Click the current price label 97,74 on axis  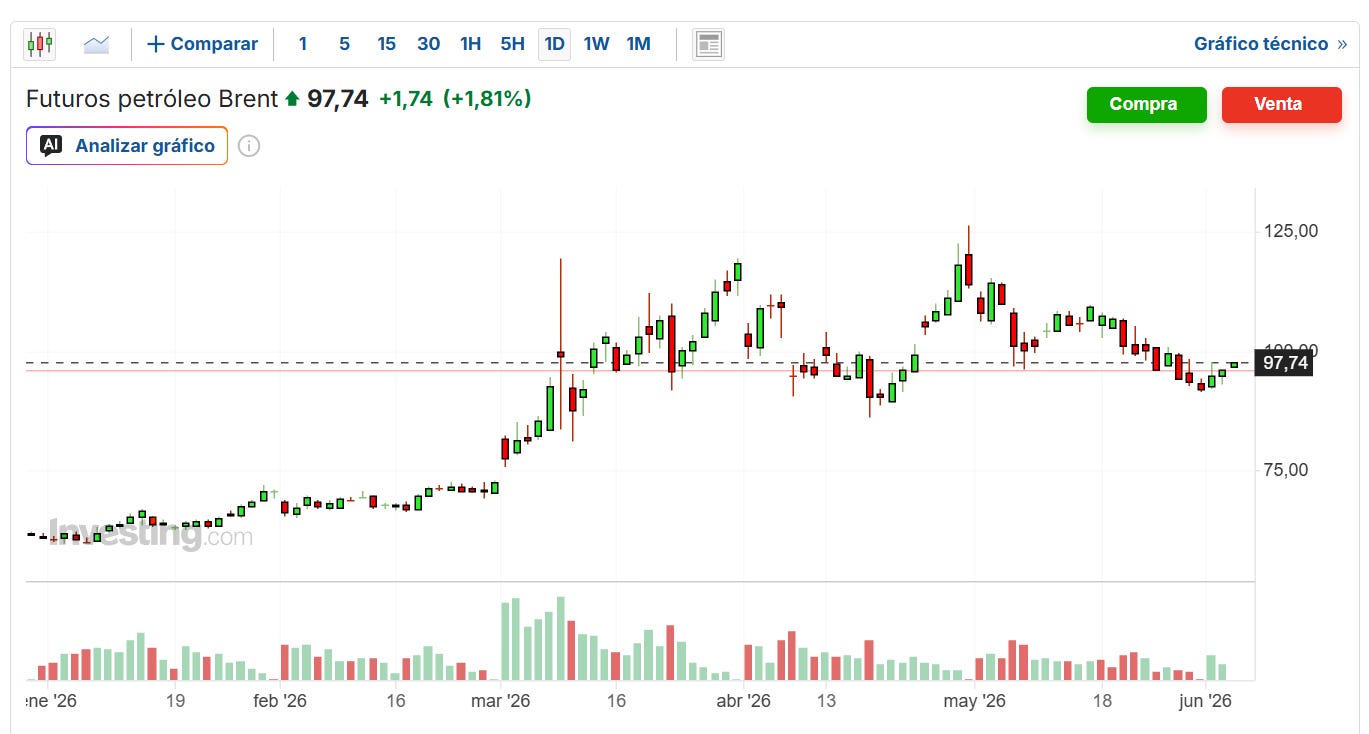[1285, 363]
